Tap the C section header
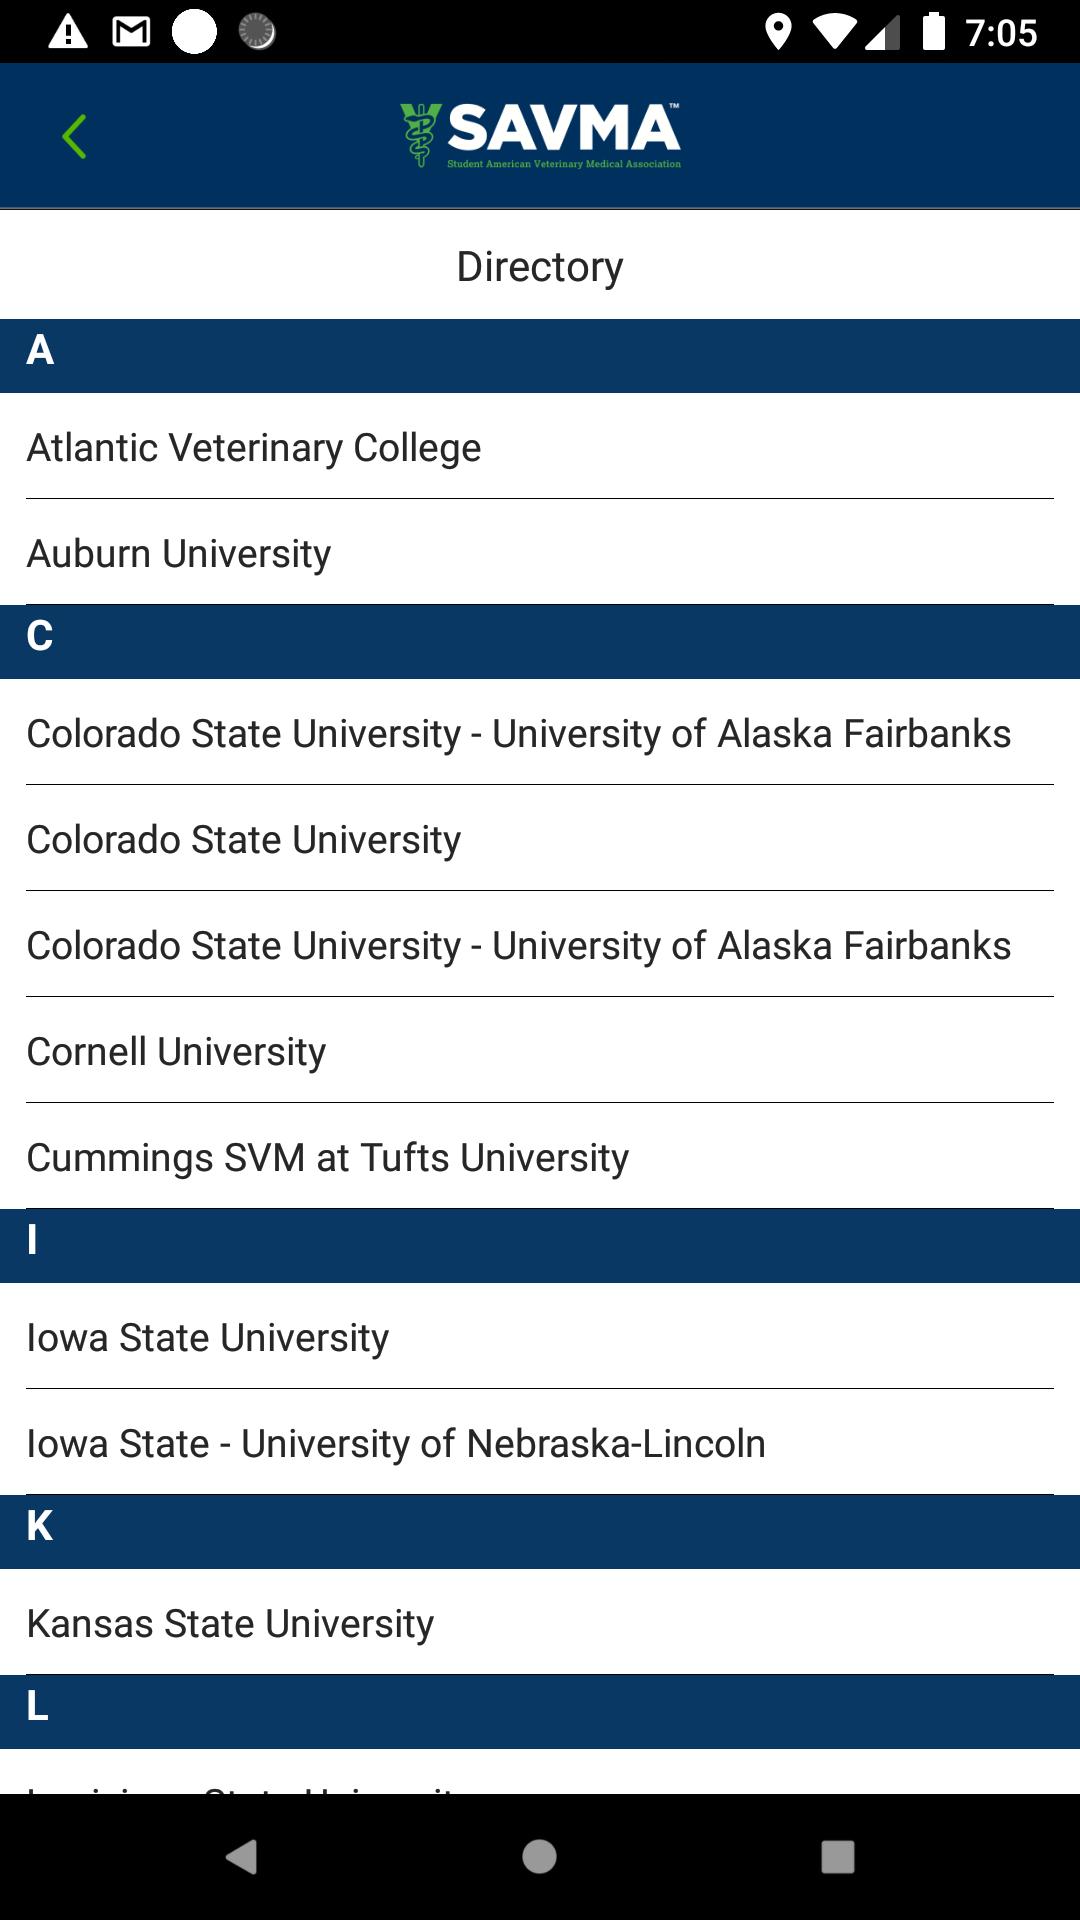This screenshot has width=1080, height=1920. point(540,642)
